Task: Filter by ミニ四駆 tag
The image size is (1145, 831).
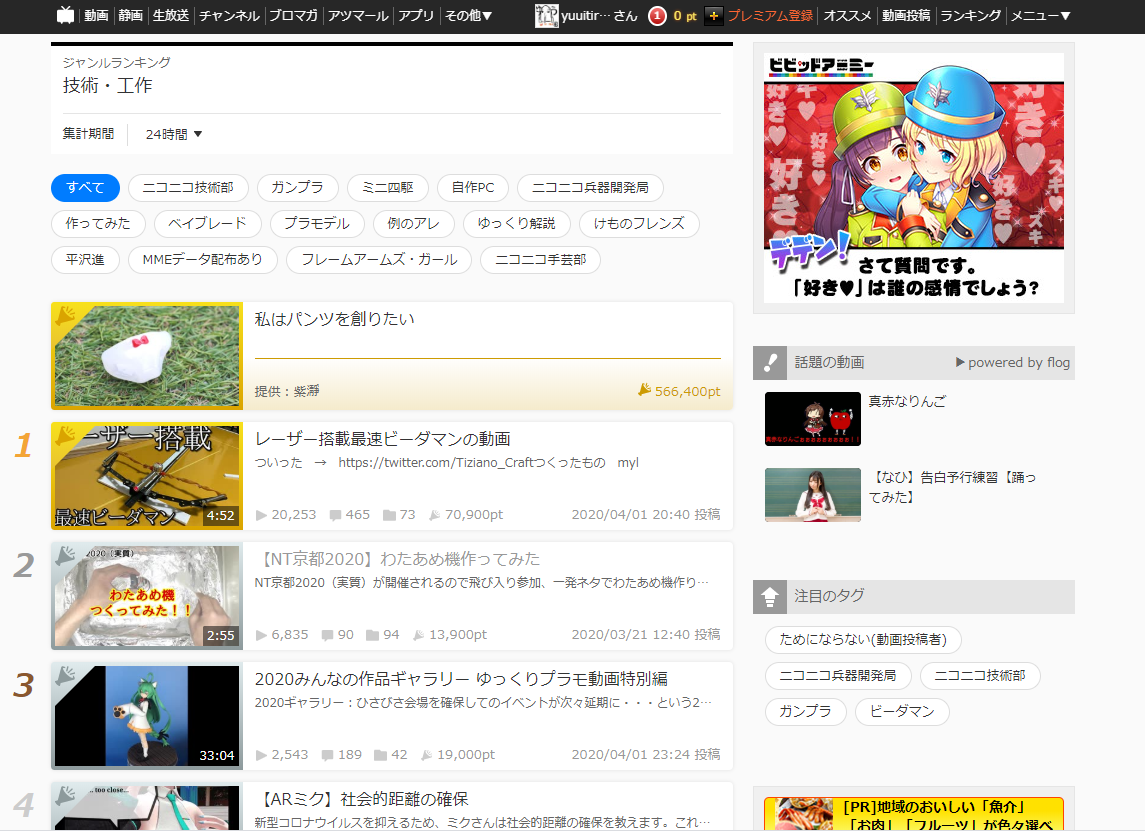Action: [388, 188]
